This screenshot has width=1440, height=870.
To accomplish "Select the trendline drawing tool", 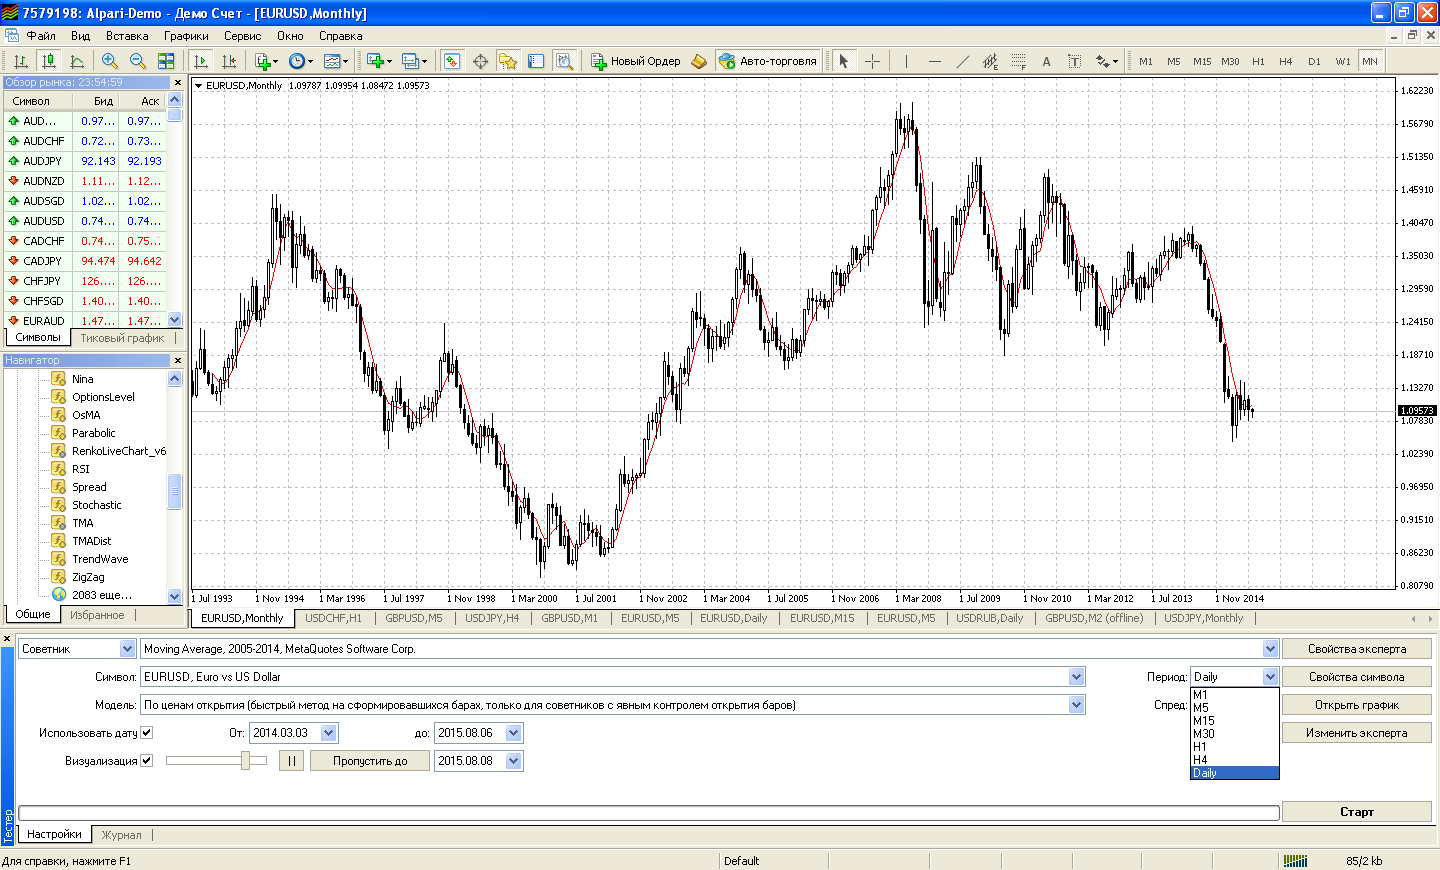I will pos(962,61).
